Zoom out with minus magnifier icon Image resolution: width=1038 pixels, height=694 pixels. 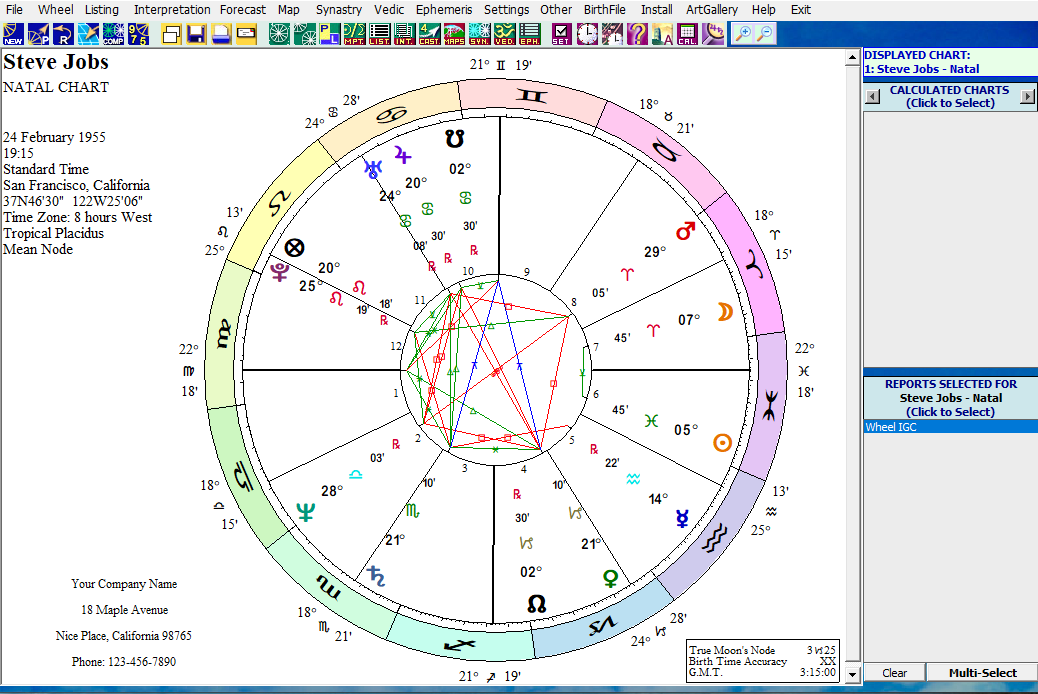click(765, 34)
